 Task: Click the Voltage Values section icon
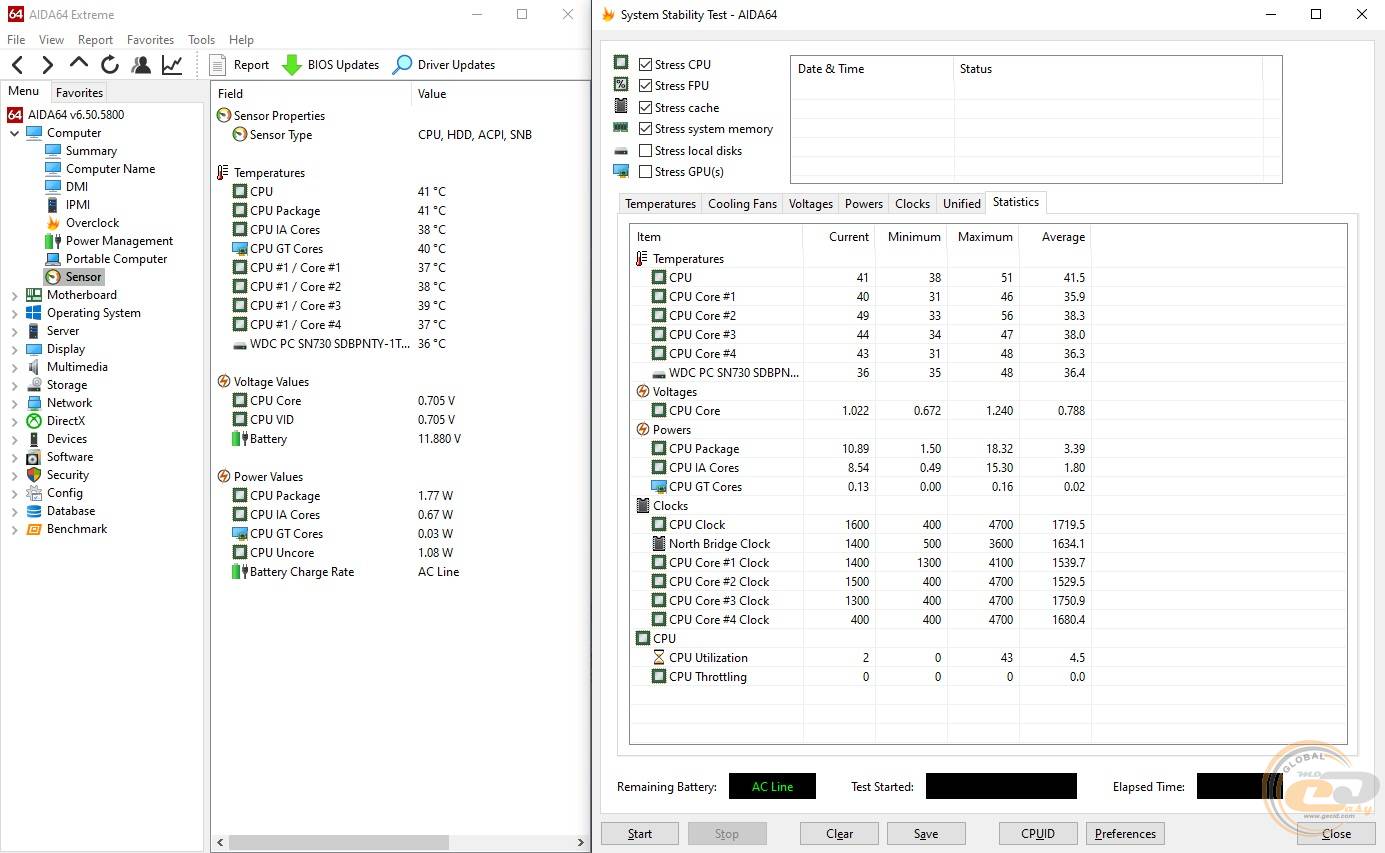pos(223,382)
